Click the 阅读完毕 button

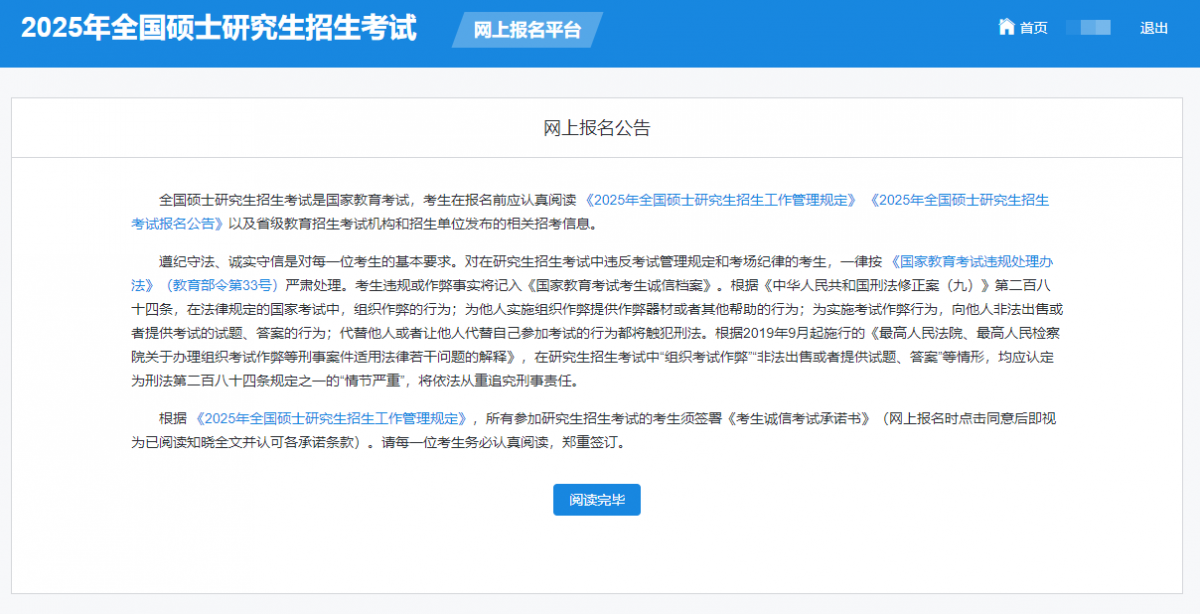(596, 500)
